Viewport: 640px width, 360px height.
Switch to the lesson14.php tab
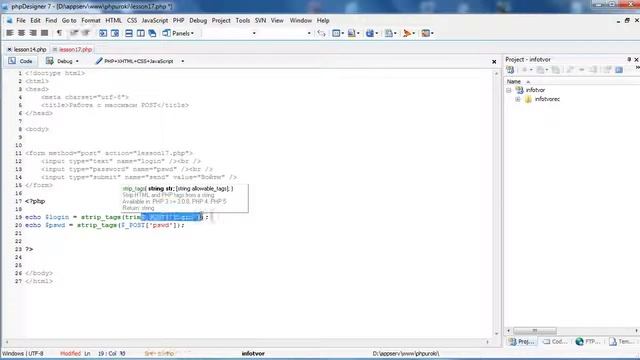click(x=30, y=49)
